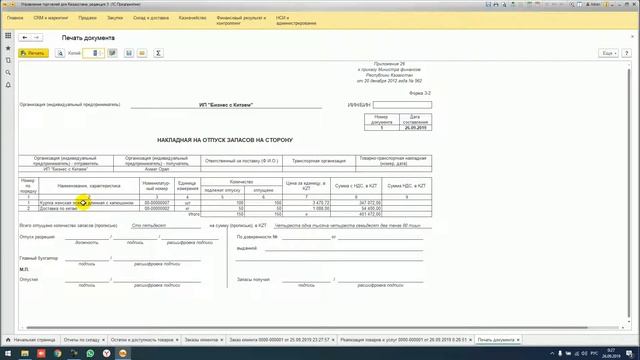This screenshot has width=640, height=360.
Task: Open Склад и доставка section
Action: [x=151, y=18]
